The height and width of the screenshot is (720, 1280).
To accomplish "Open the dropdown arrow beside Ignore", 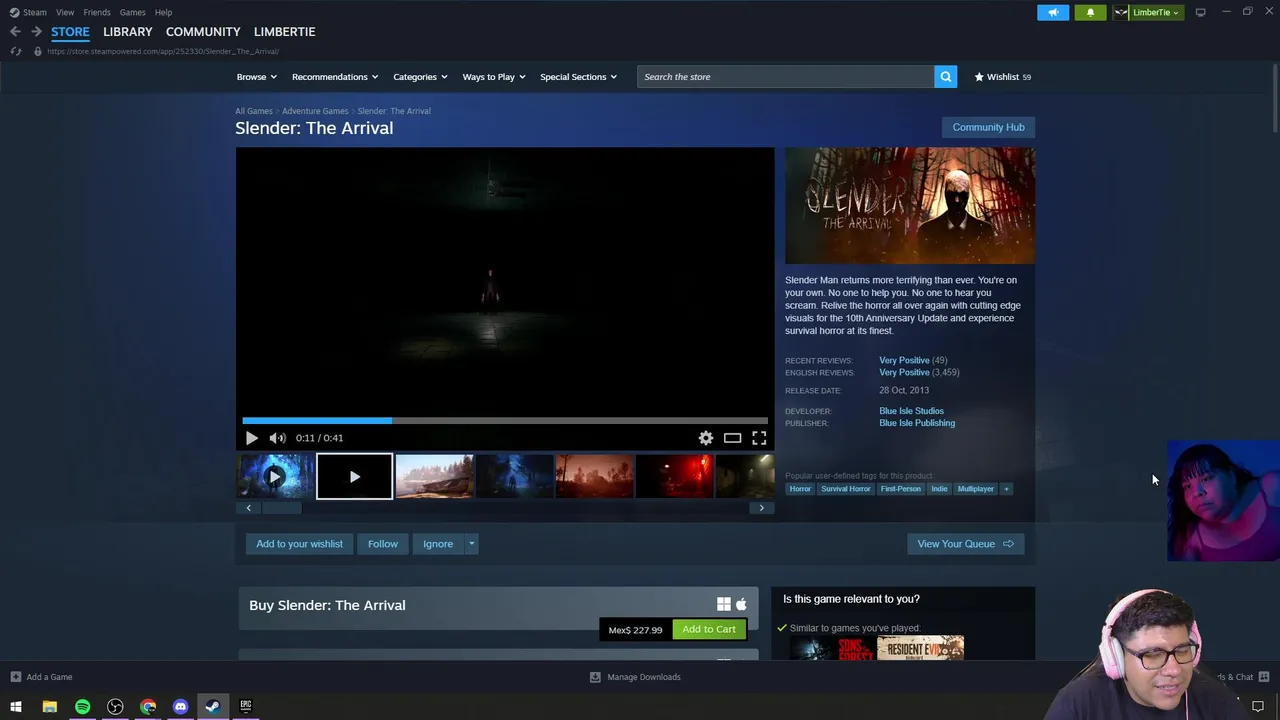I will pyautogui.click(x=471, y=544).
